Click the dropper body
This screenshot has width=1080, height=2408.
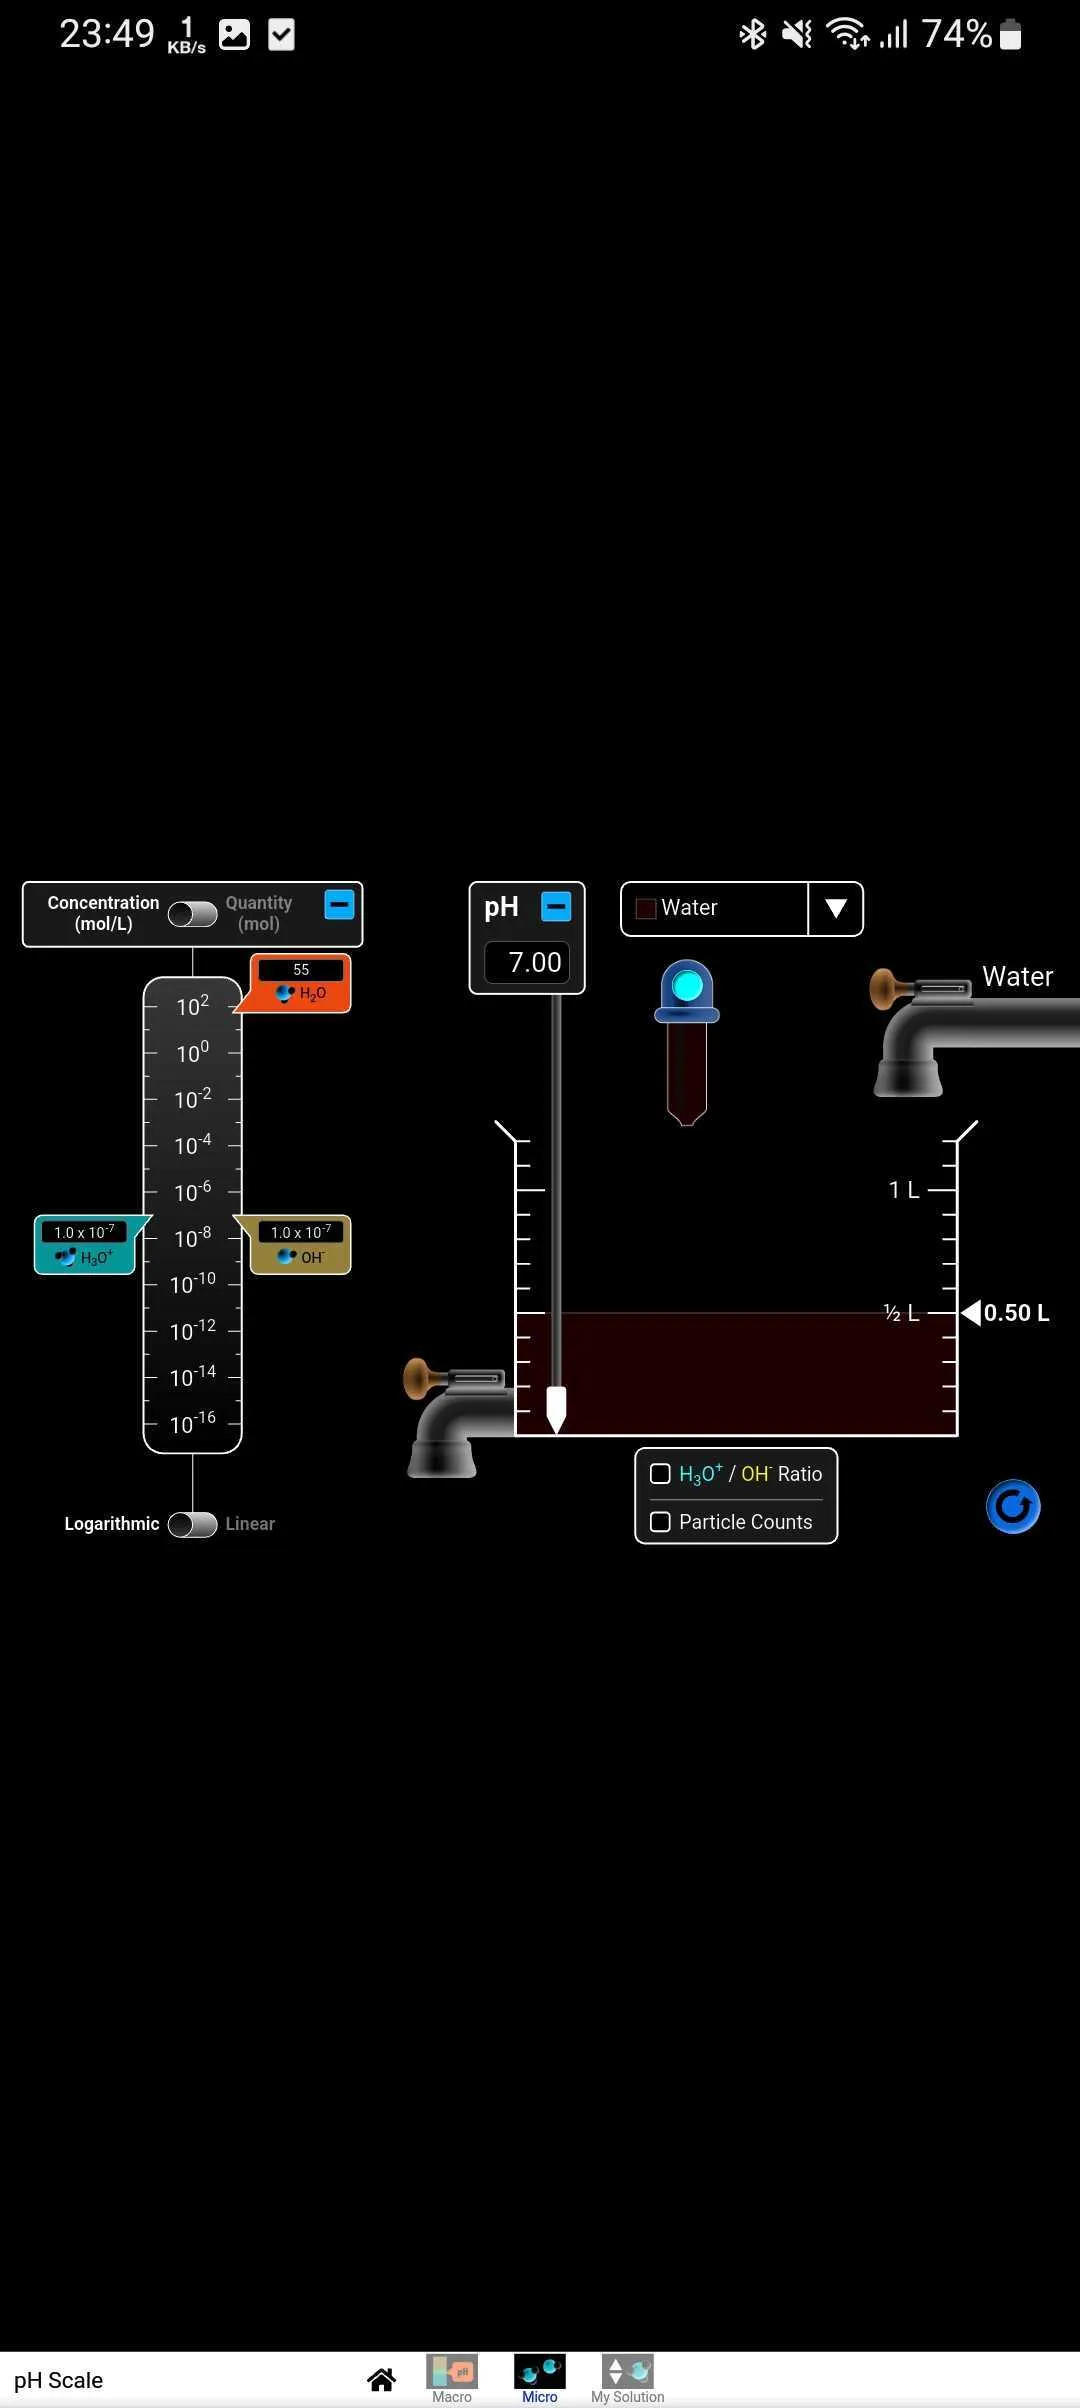click(687, 1073)
